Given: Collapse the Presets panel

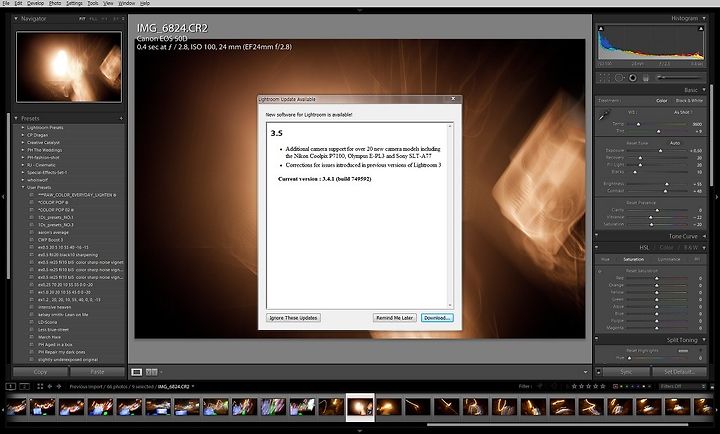Looking at the screenshot, I should (x=16, y=118).
